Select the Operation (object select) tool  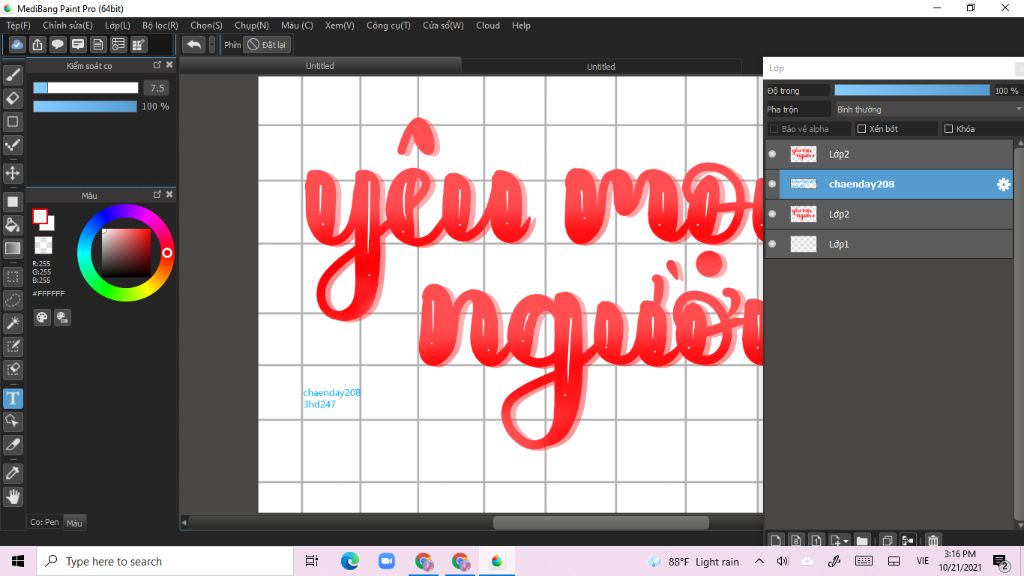point(12,421)
